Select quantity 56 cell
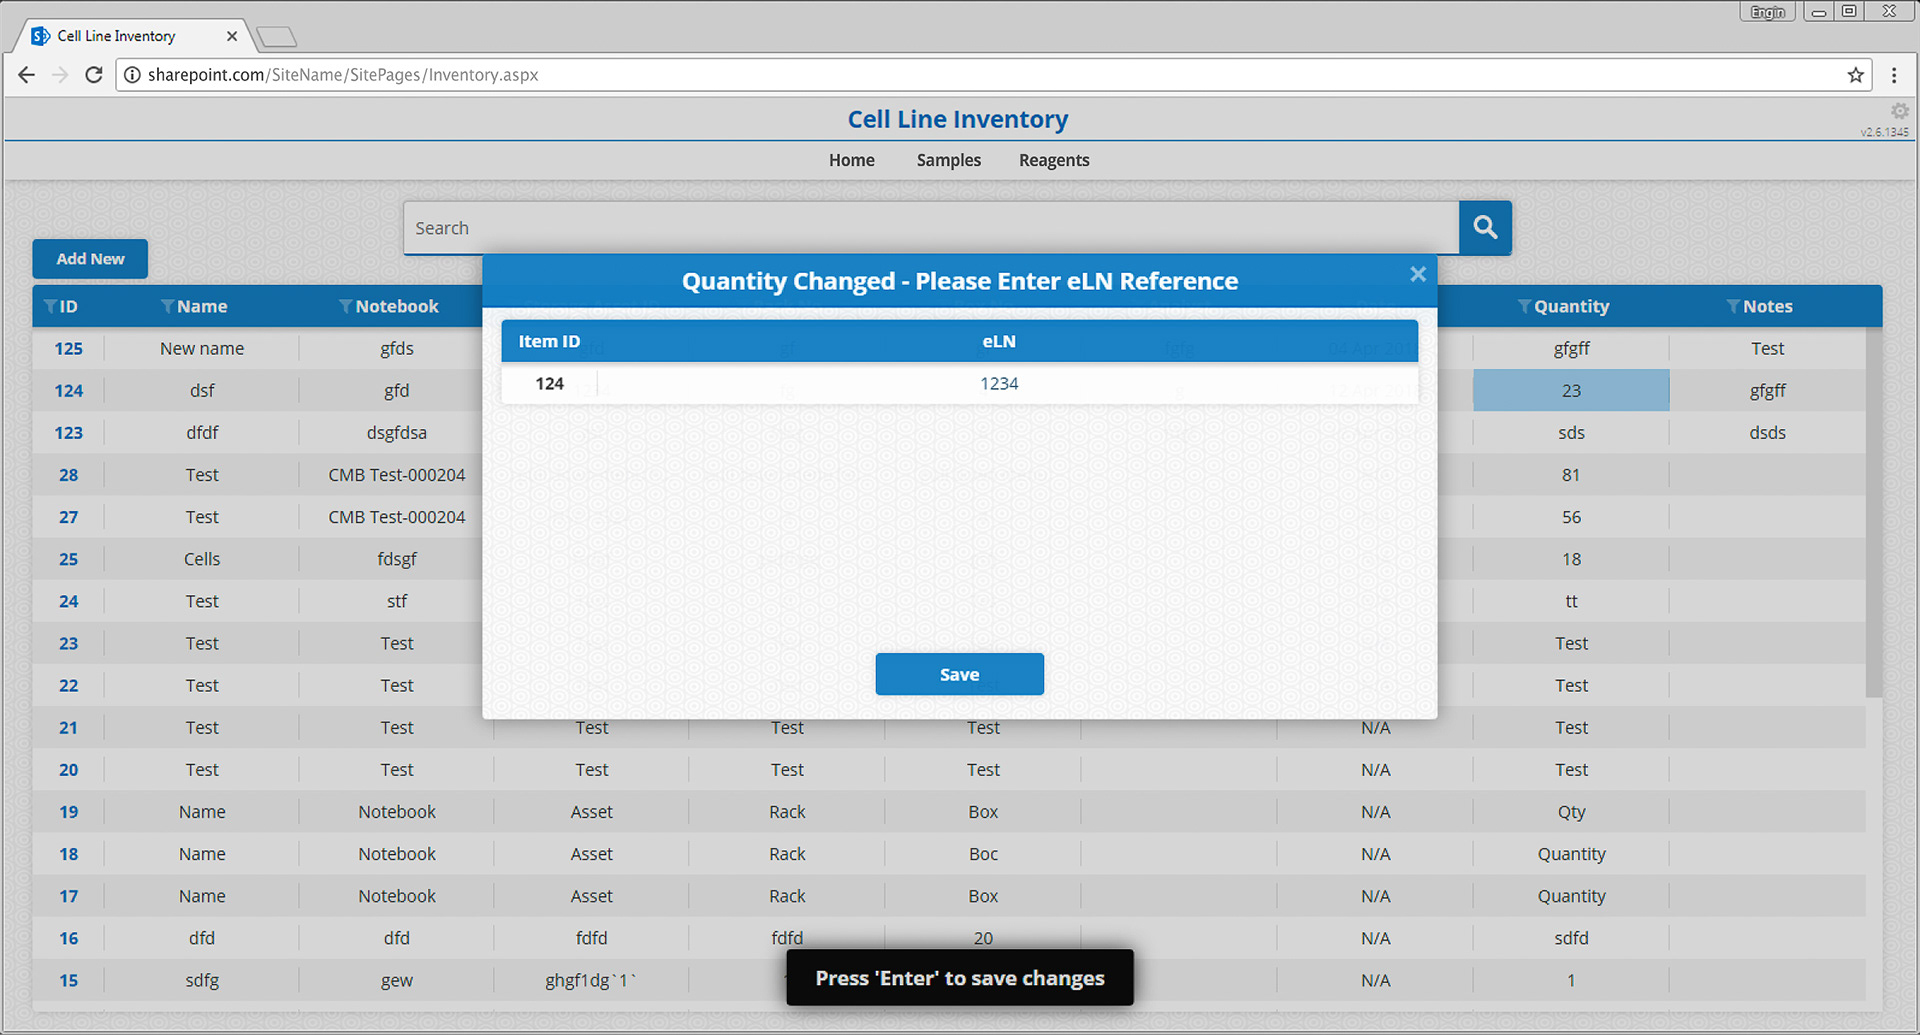Image resolution: width=1920 pixels, height=1035 pixels. 1571,517
